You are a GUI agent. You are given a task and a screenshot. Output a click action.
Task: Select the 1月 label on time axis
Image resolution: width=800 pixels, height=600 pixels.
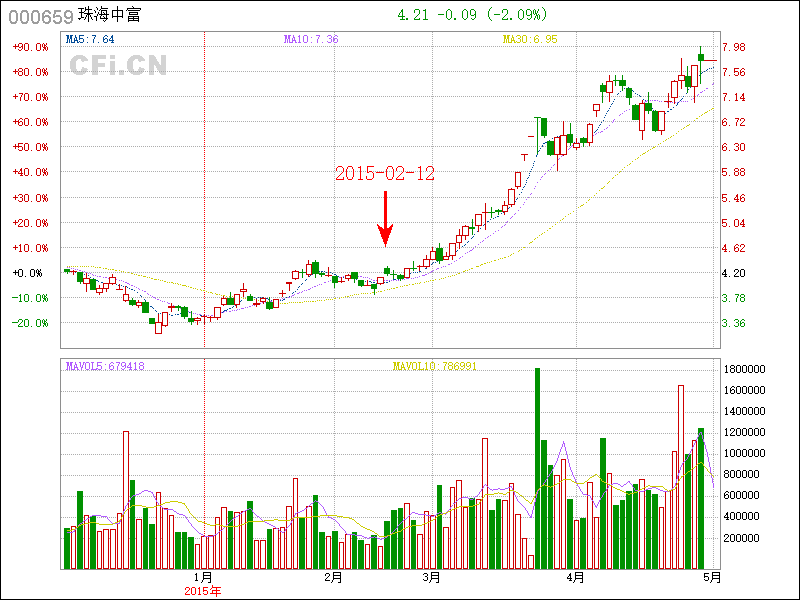203,577
